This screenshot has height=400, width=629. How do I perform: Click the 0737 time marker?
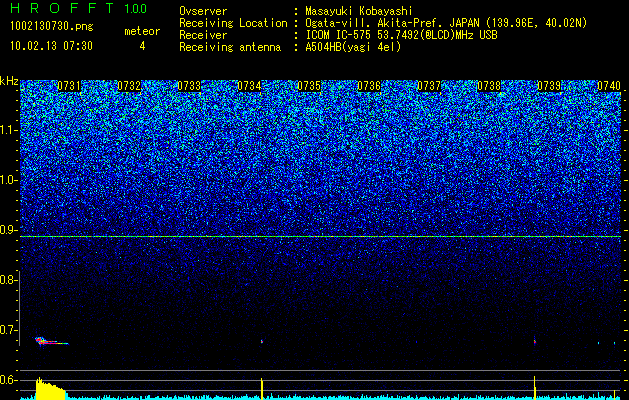point(429,86)
